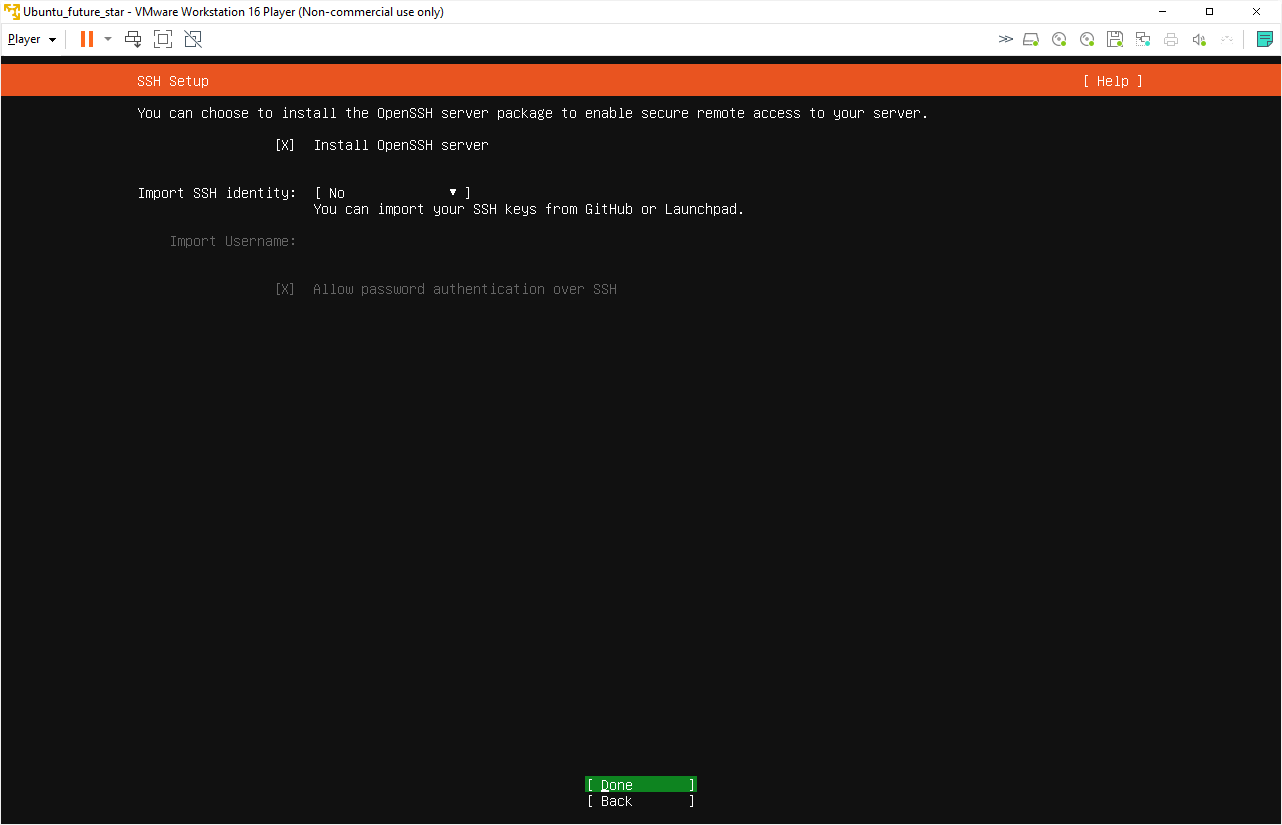1282x825 pixels.
Task: Minimize the VMware Player window
Action: tap(1163, 12)
